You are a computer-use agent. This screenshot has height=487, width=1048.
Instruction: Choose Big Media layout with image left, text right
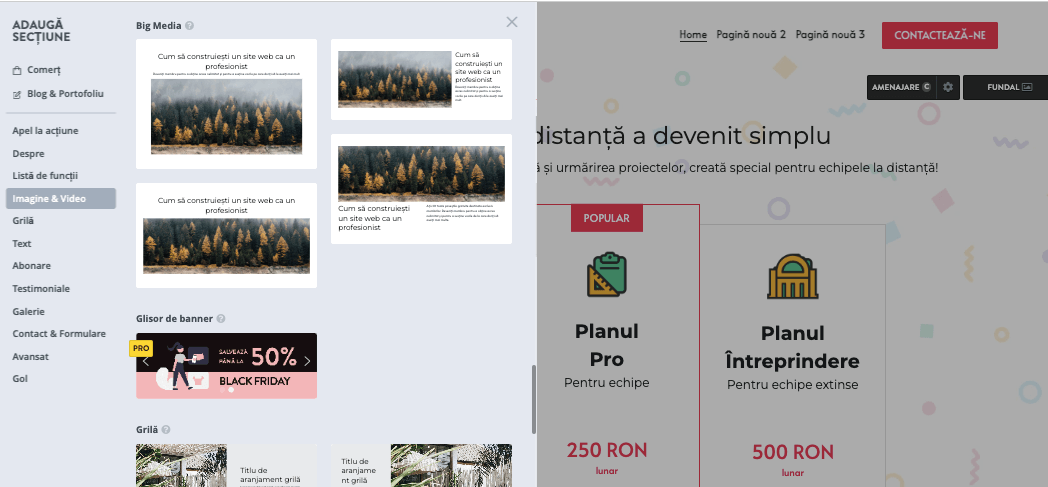pos(422,79)
